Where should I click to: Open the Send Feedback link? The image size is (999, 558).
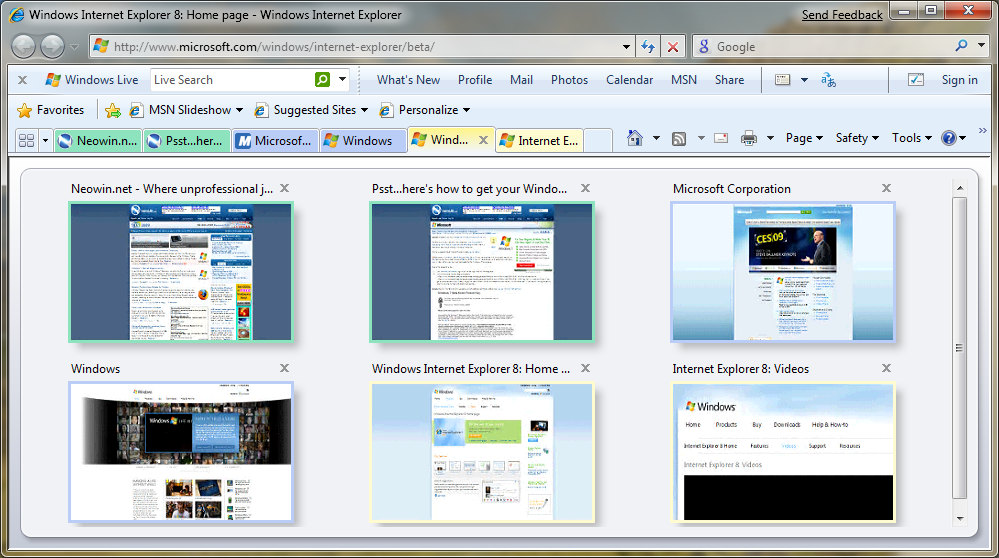pos(842,15)
